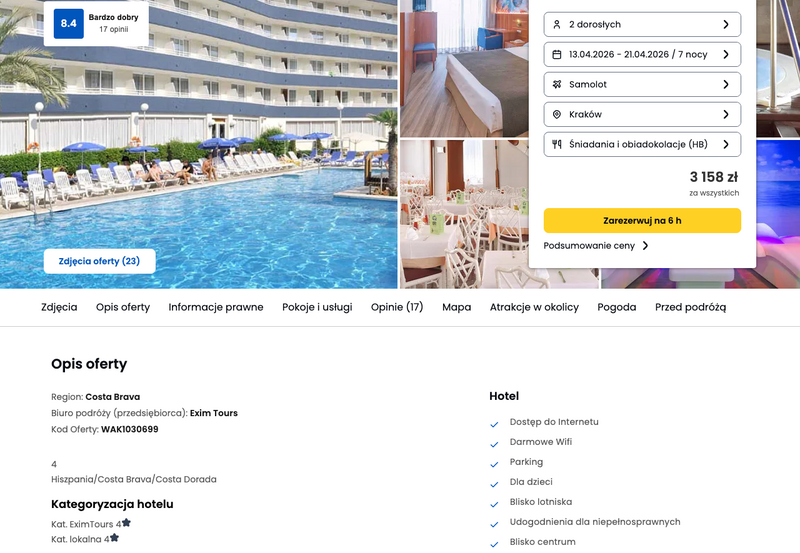Go to the Atrakcje w okolicy tab
This screenshot has width=800, height=553.
coord(534,307)
